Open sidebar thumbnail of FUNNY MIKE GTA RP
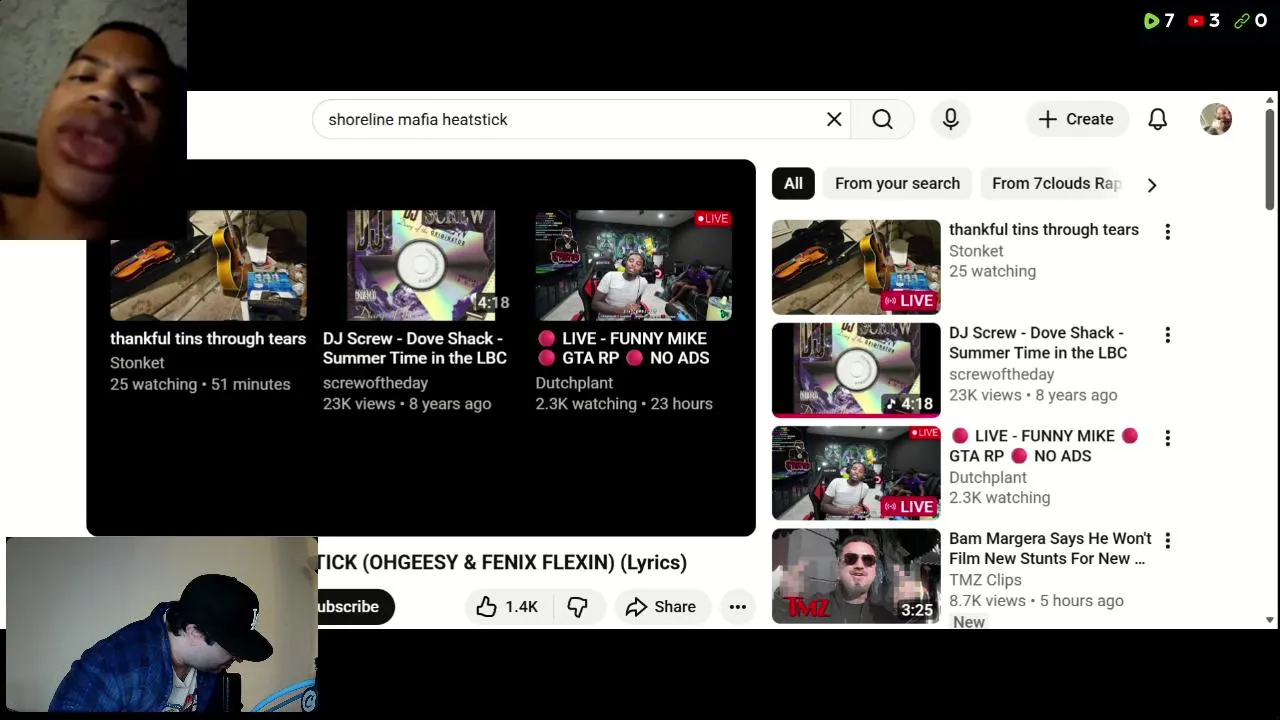Screen dimensions: 1280x720 click(x=856, y=473)
